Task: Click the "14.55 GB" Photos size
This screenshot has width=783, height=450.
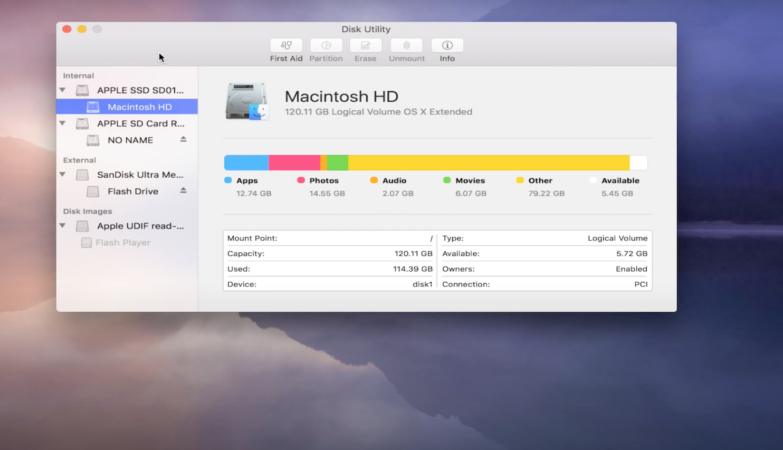Action: coord(327,194)
